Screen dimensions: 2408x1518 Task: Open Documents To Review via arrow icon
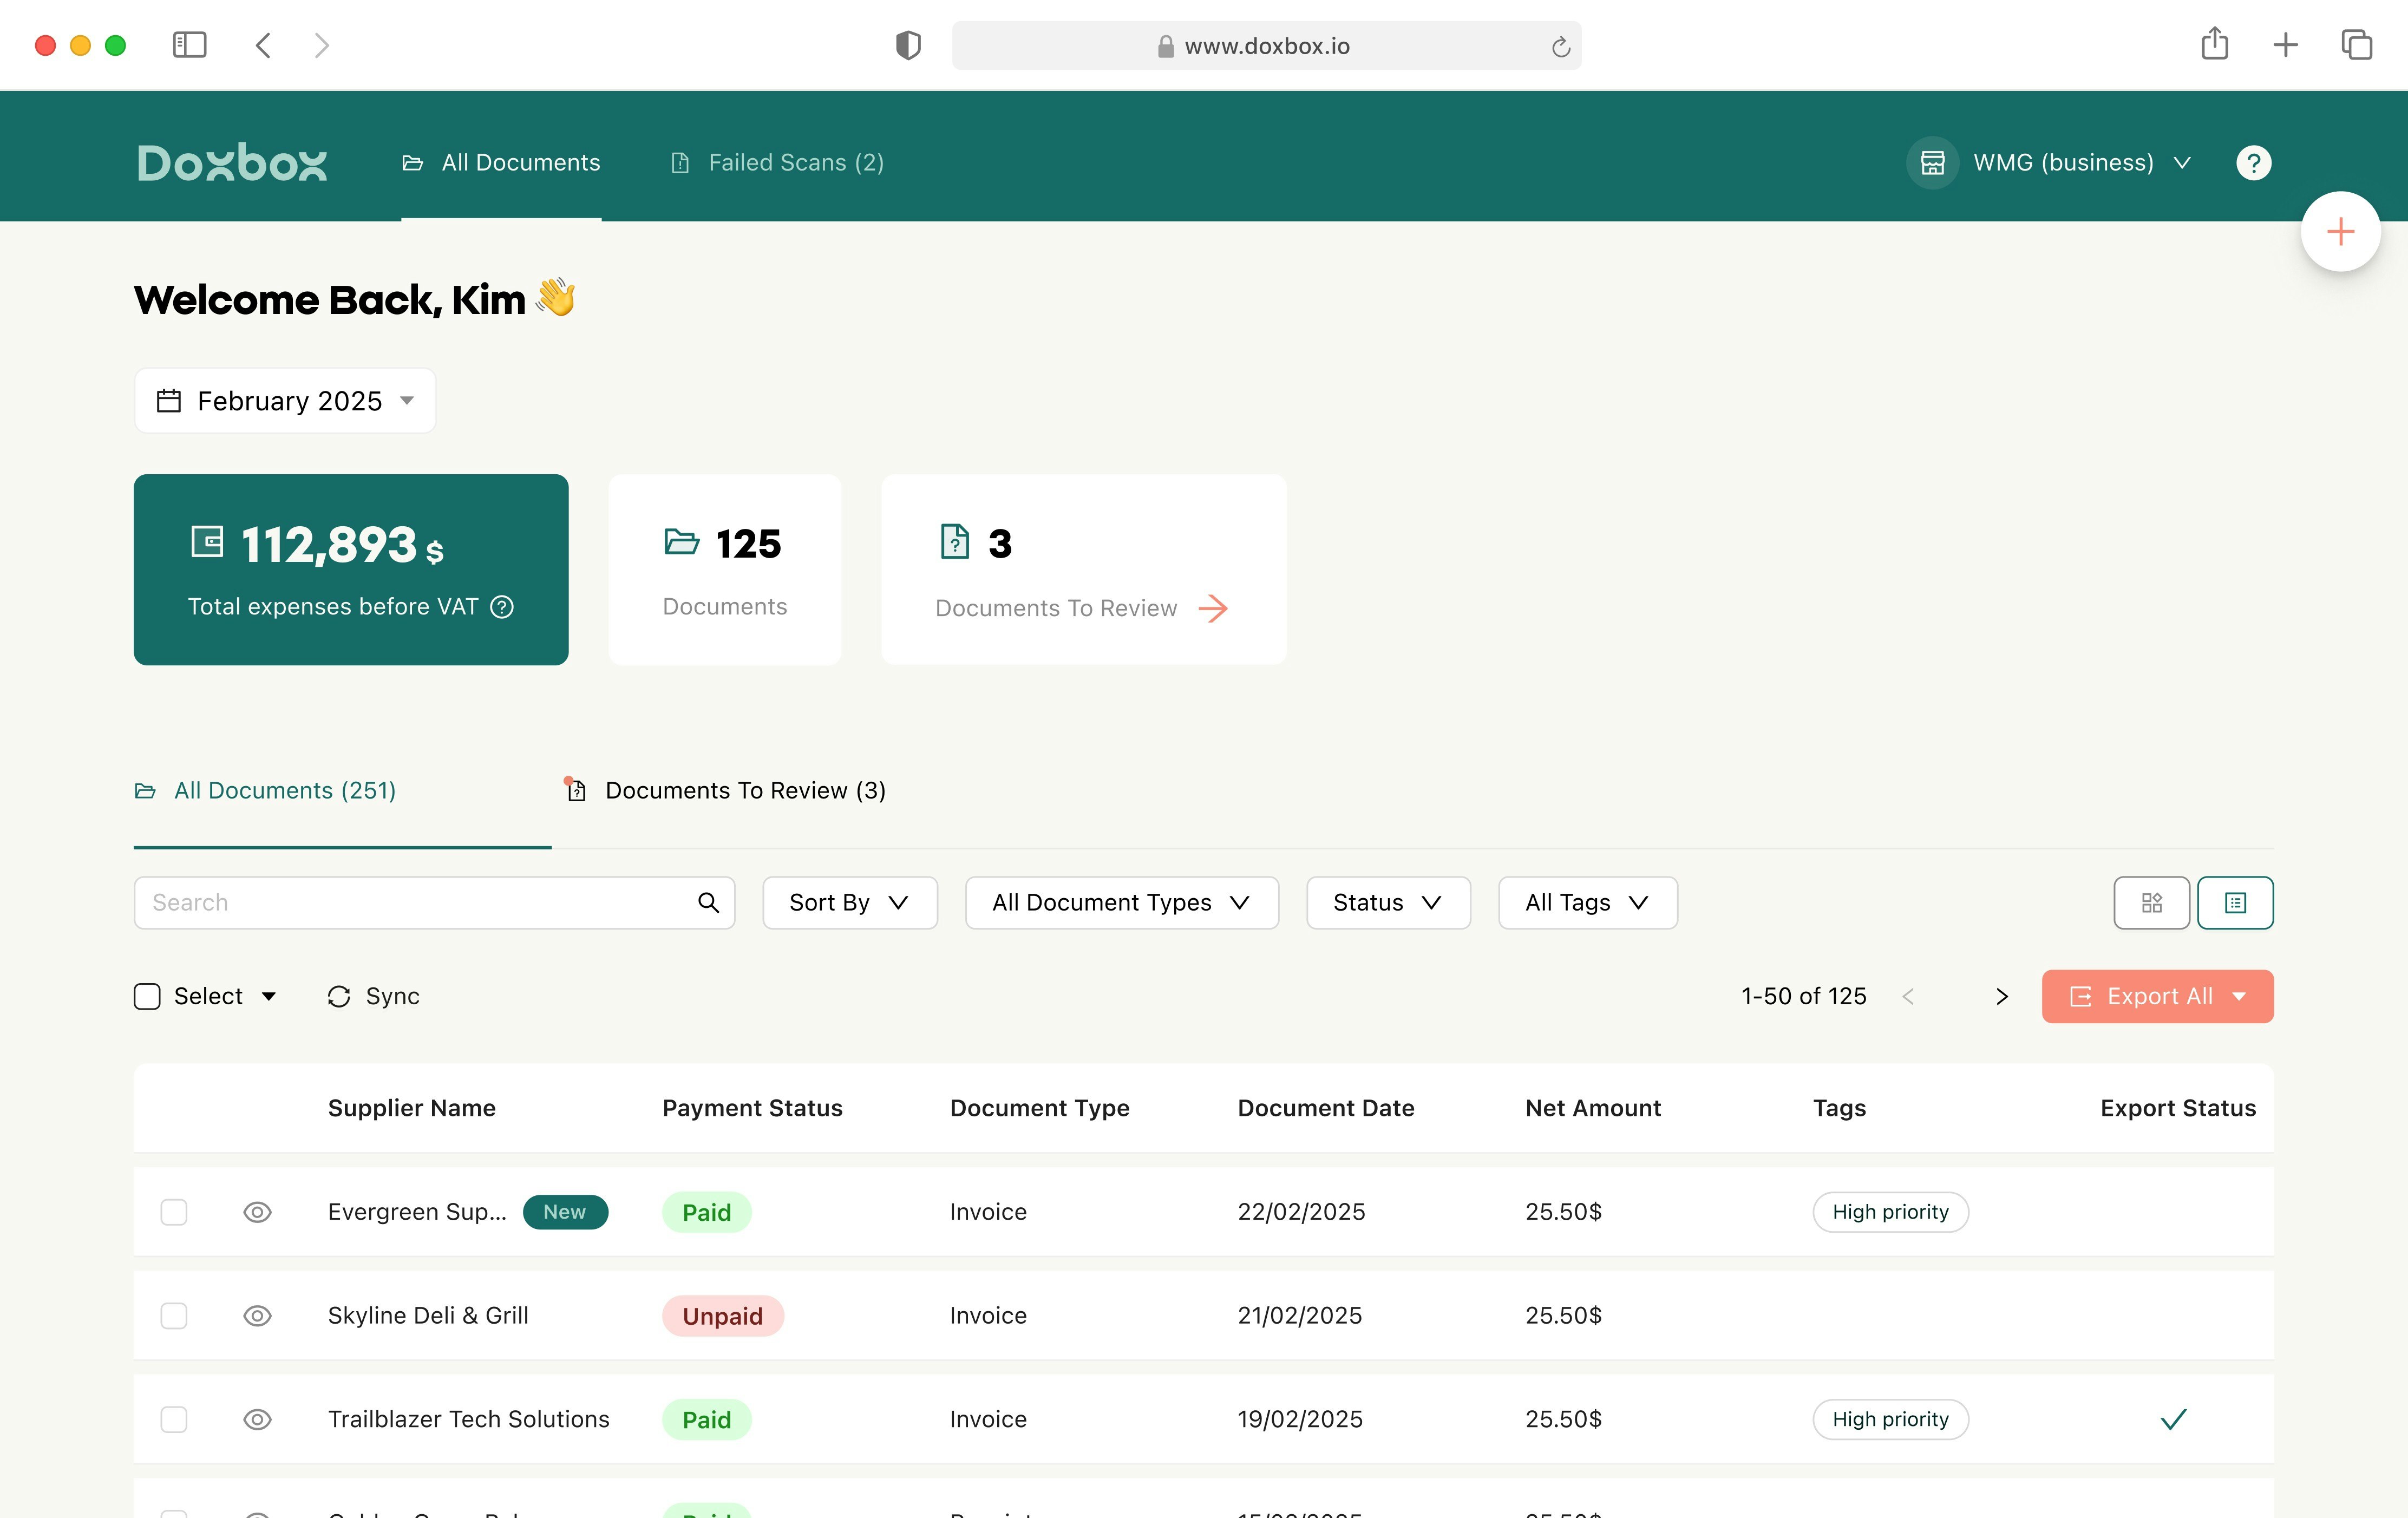coord(1214,608)
